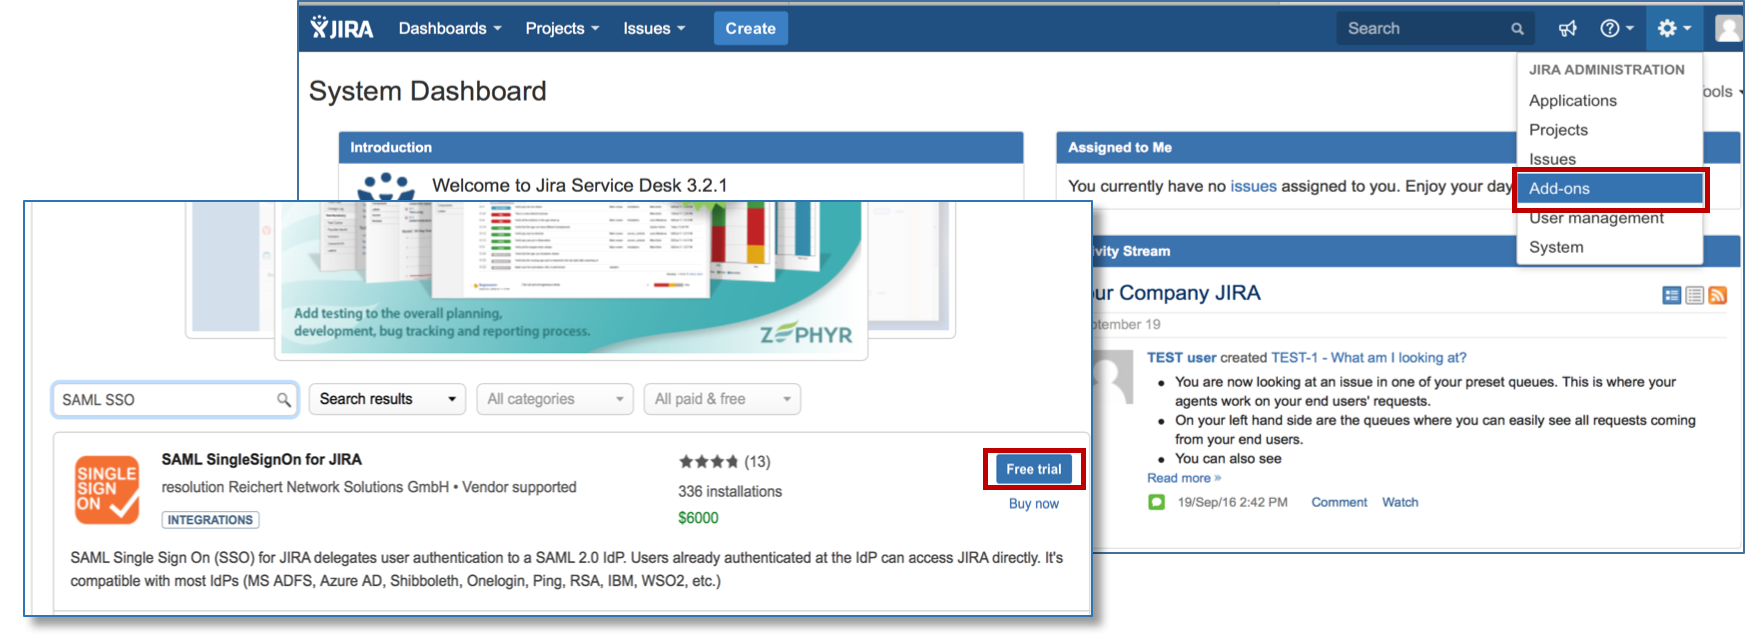Open the SAML SingleSignOn for JIRA title
1745x635 pixels.
pos(262,460)
